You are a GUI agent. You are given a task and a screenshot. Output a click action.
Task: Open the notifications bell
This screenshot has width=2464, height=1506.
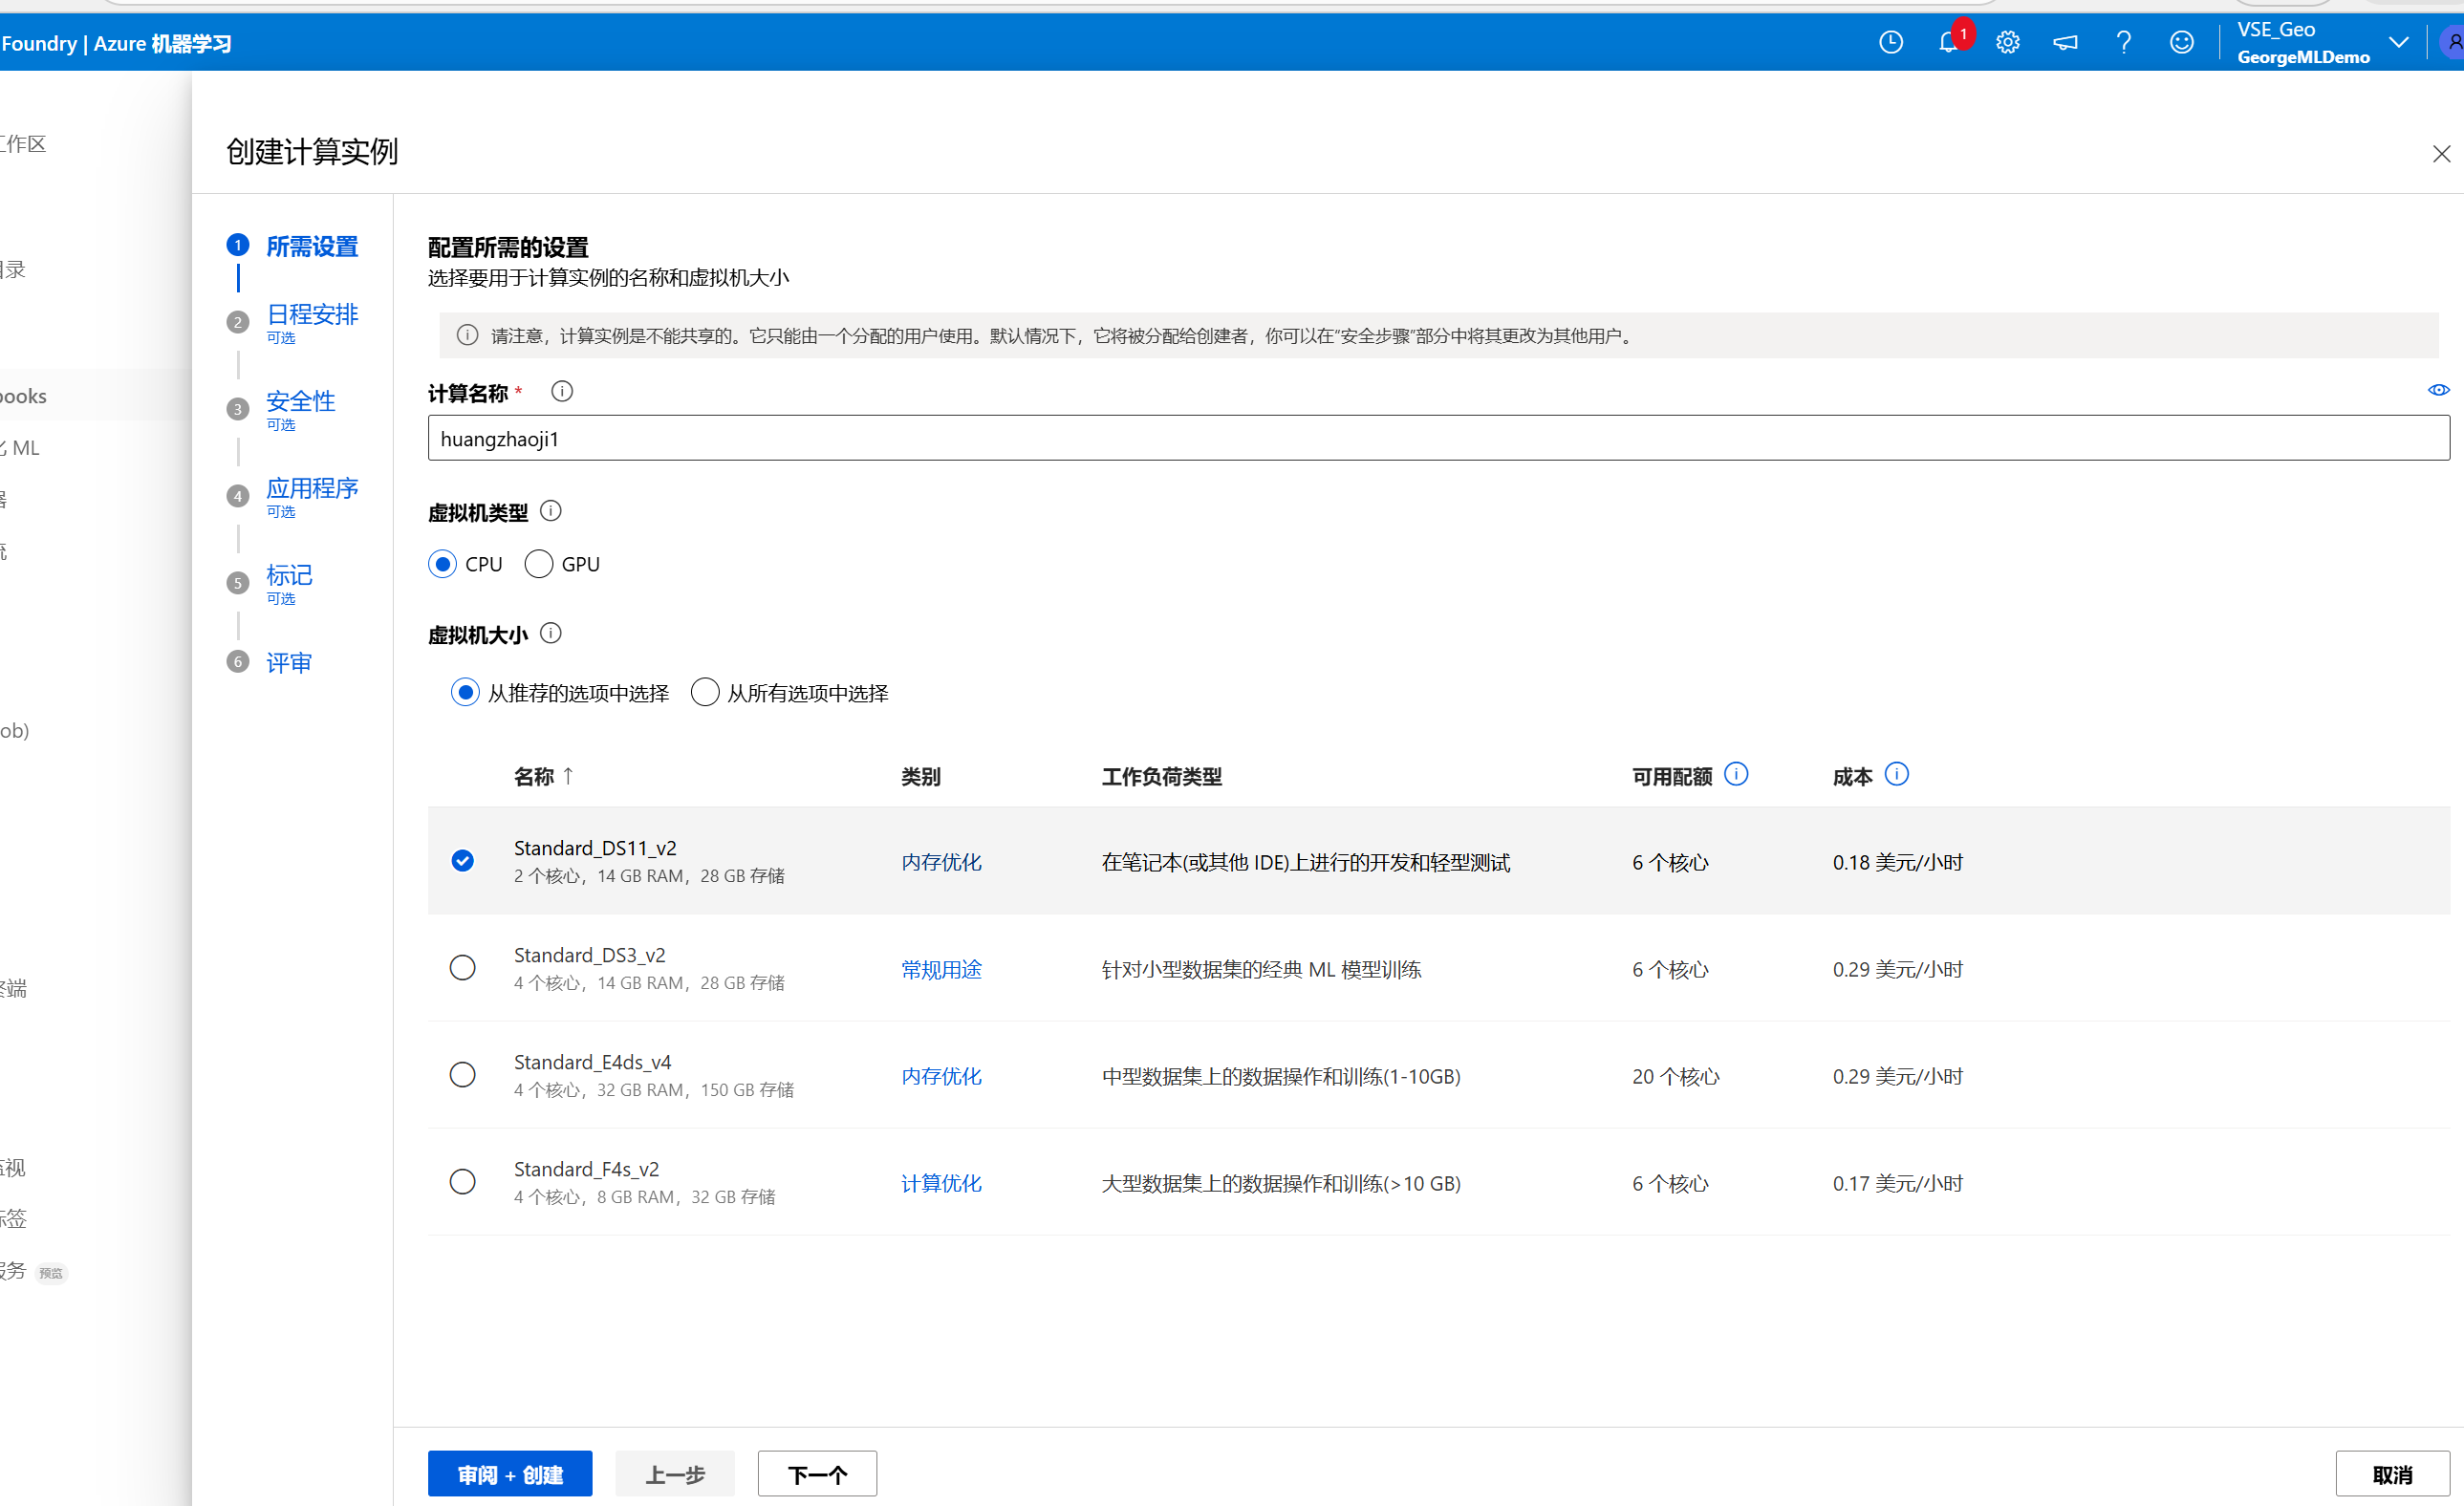point(1948,43)
